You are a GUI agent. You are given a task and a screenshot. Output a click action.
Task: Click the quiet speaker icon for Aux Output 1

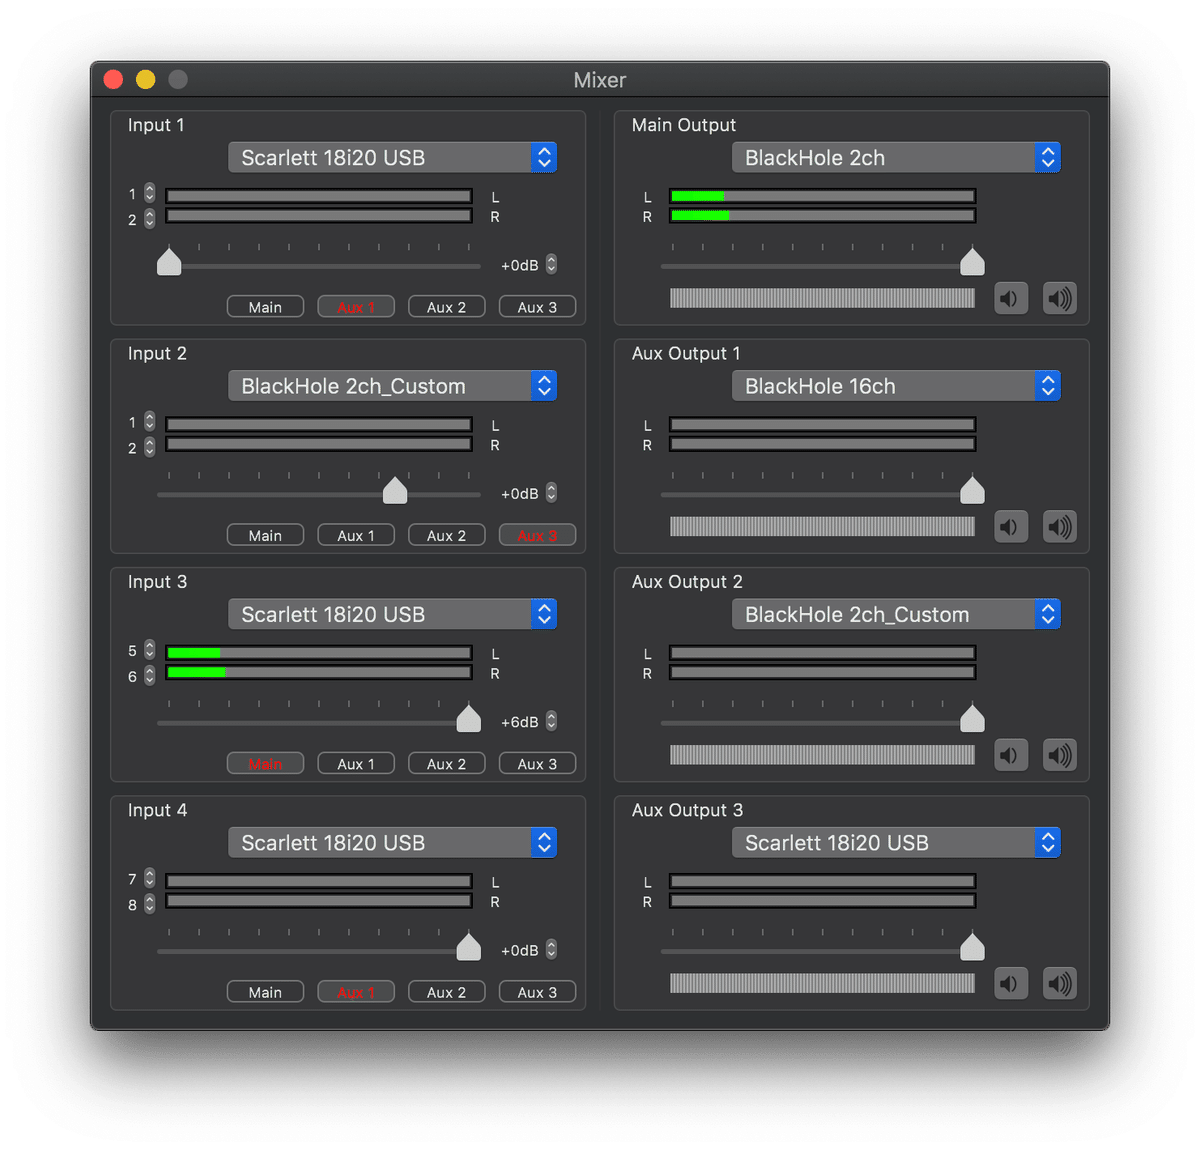pyautogui.click(x=1011, y=527)
